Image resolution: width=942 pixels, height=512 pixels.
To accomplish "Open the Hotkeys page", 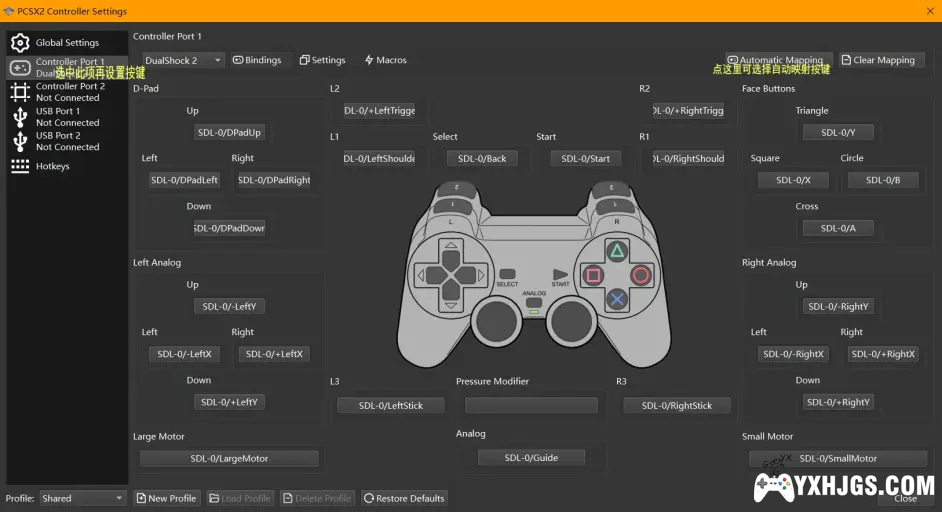I will pyautogui.click(x=52, y=166).
